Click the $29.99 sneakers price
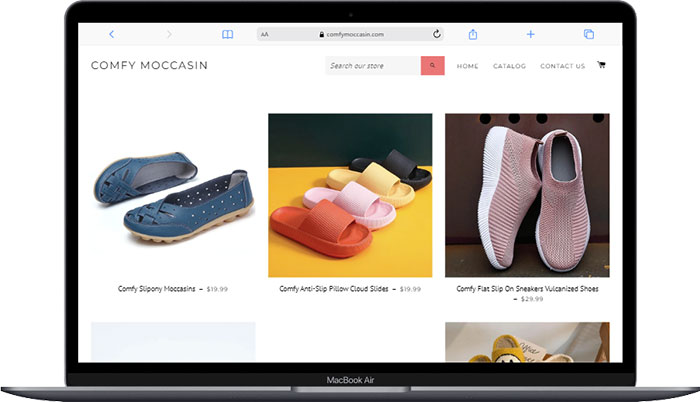The width and height of the screenshot is (700, 402). pos(532,299)
